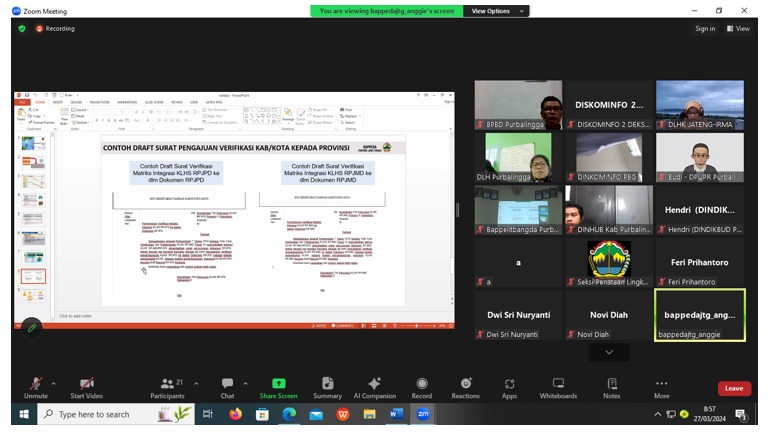Toggle meeting recording with Record
Screen dimensions: 770x438
[x=421, y=387]
